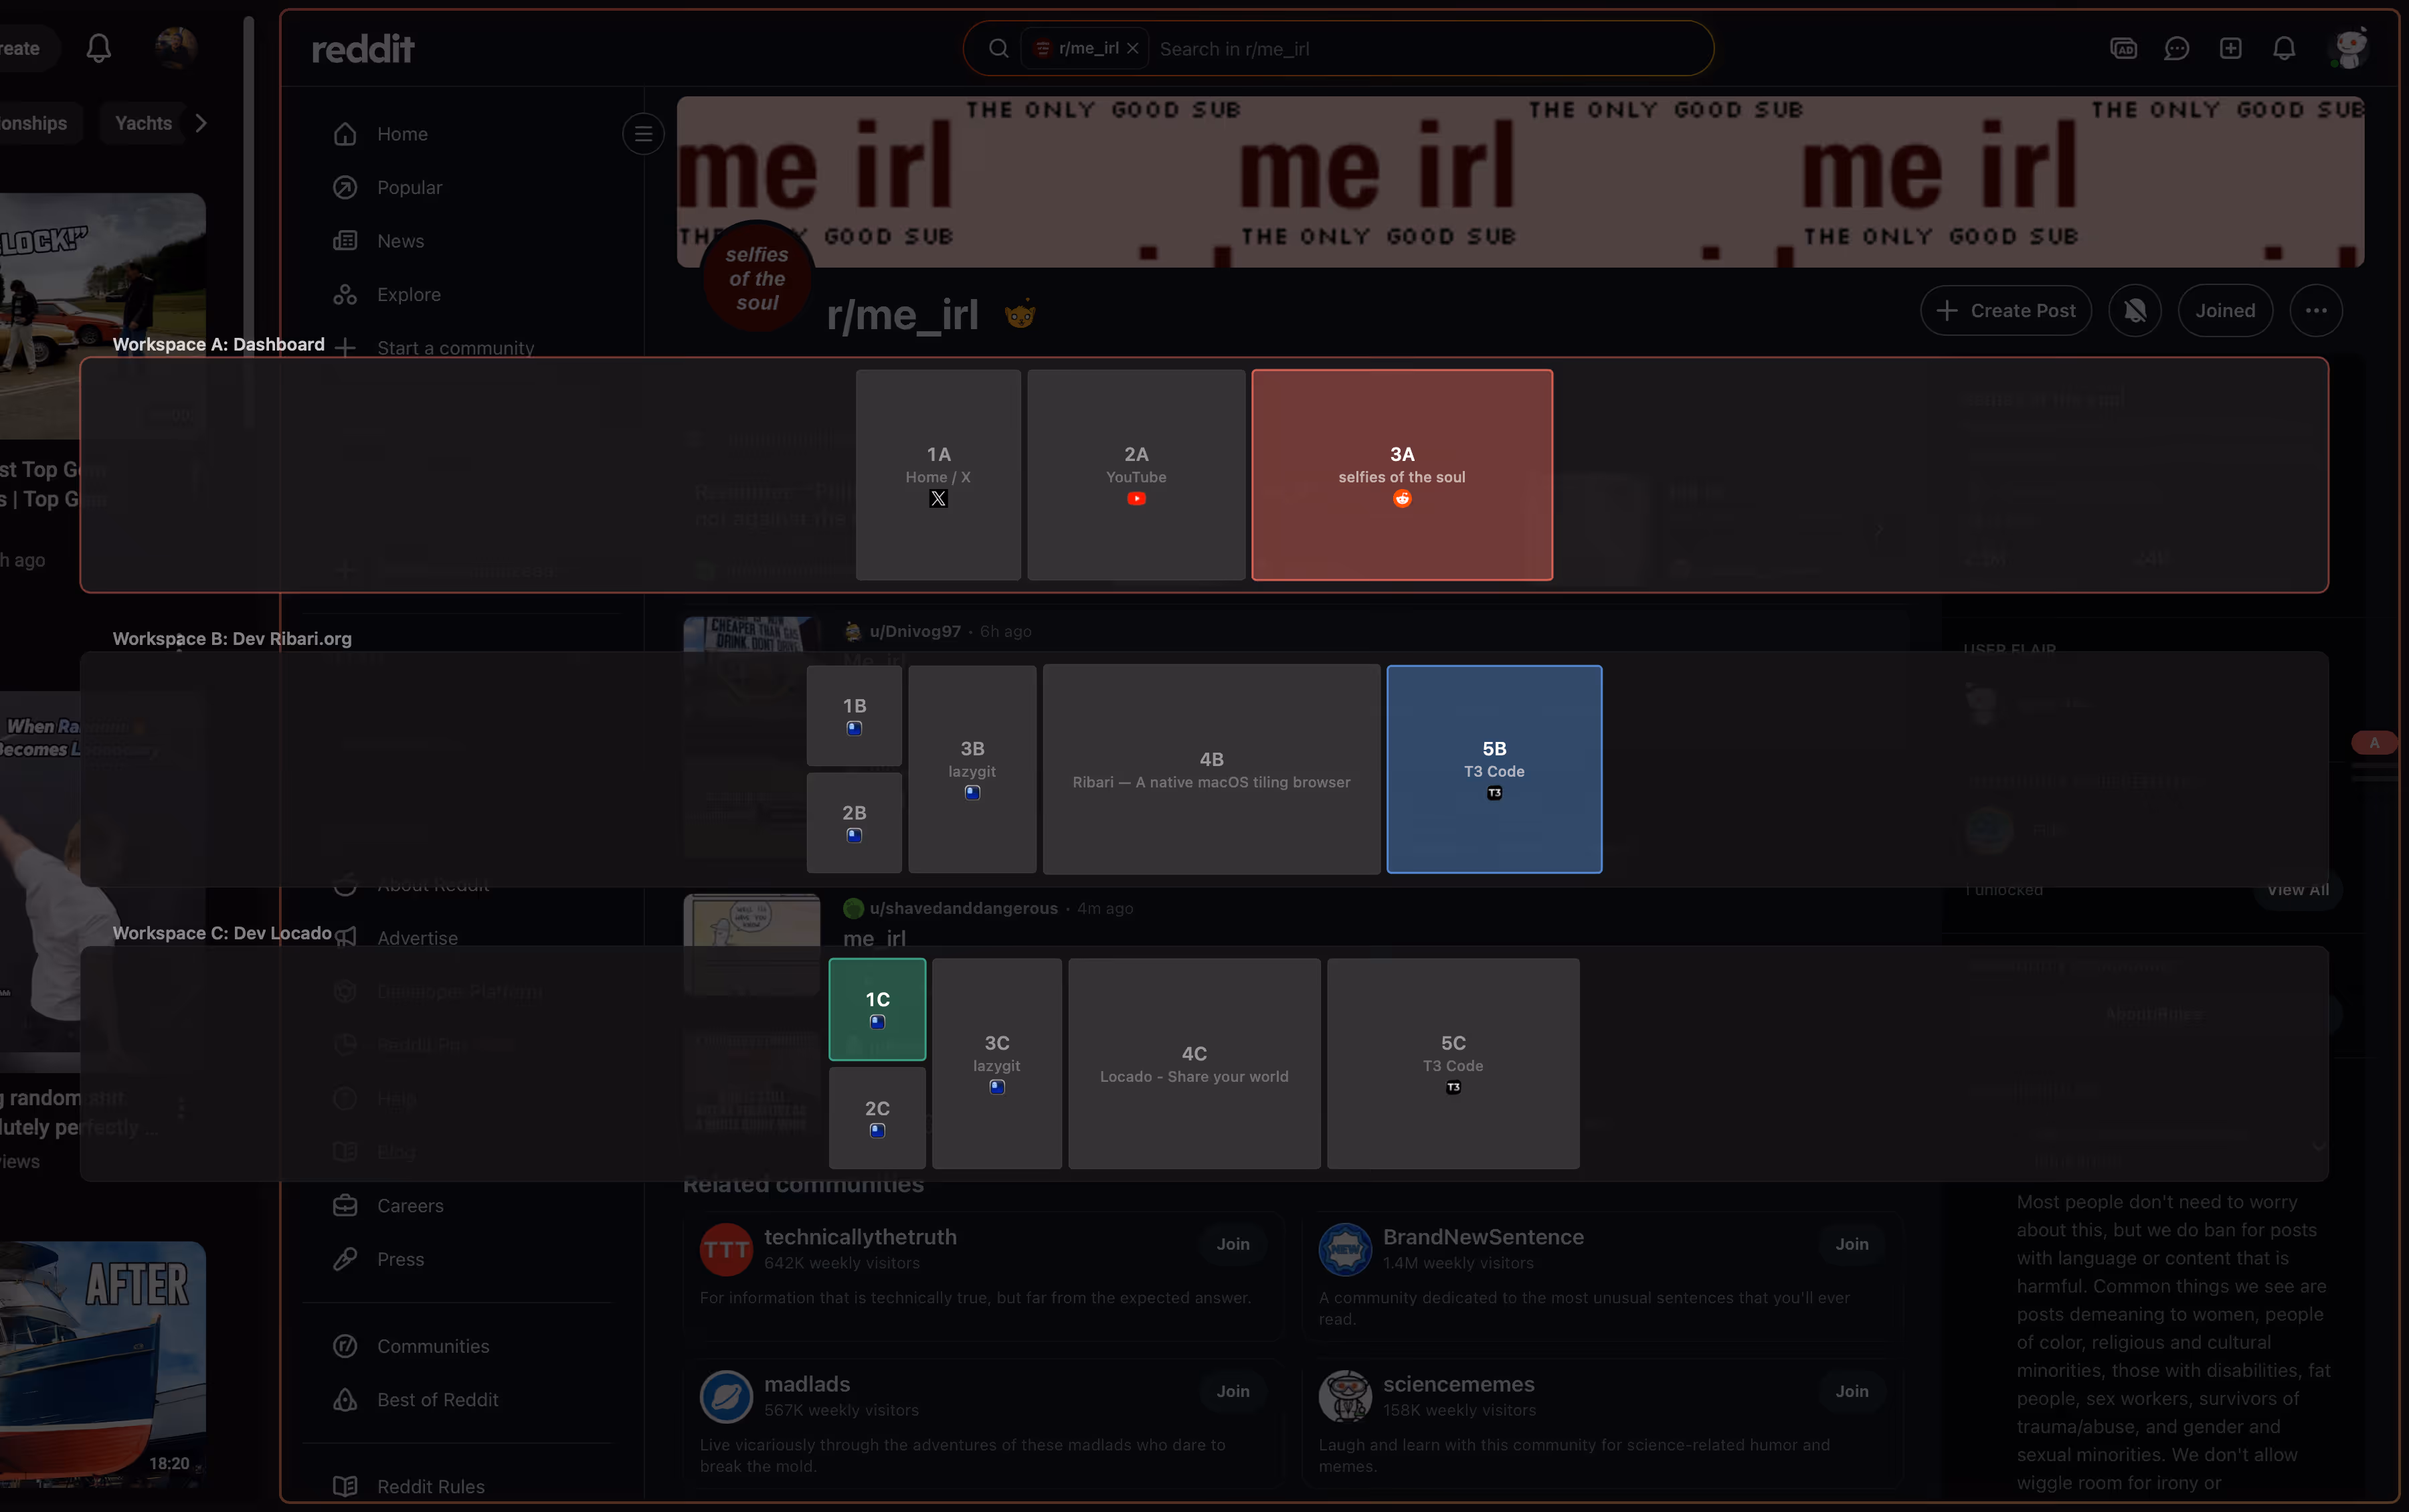
Task: Open the notifications bell in Reddit header
Action: pyautogui.click(x=2283, y=49)
